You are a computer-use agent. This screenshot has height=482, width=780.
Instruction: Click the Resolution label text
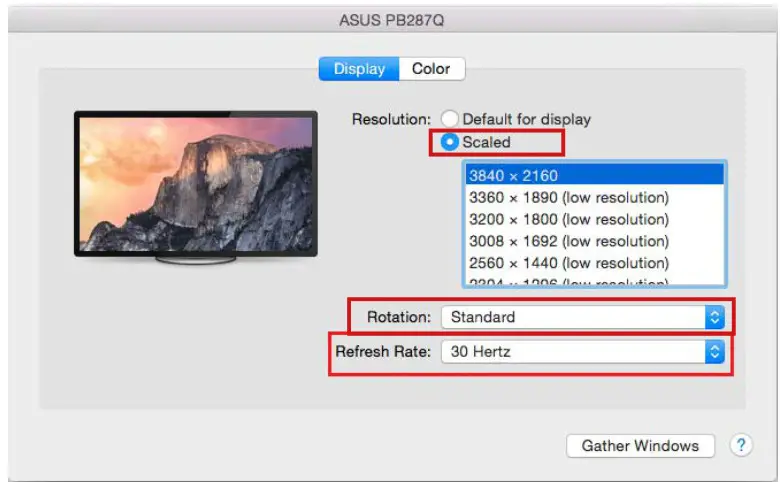coord(390,119)
